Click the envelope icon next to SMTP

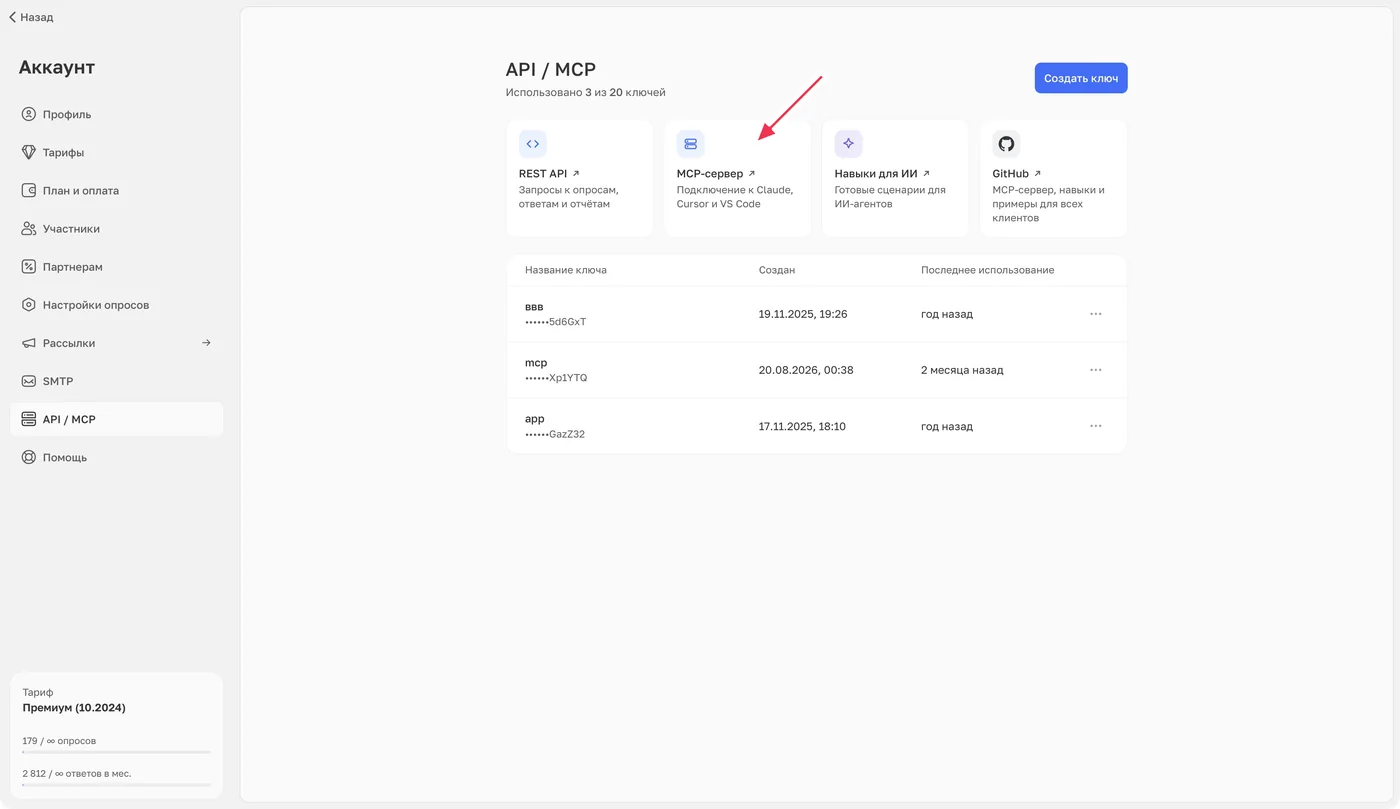click(x=29, y=380)
